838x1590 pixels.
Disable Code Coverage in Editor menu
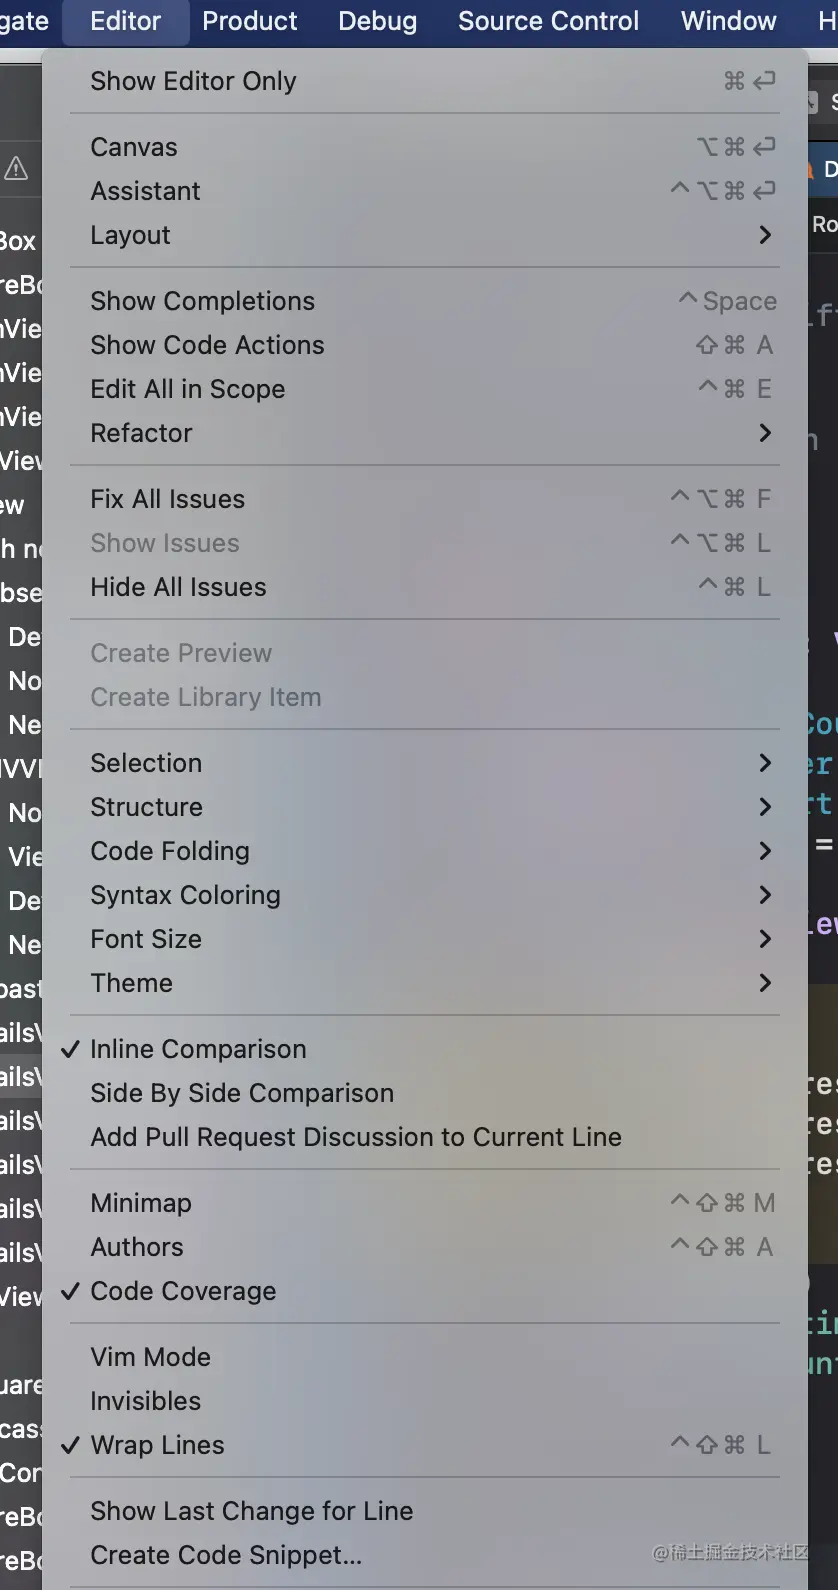(183, 1291)
